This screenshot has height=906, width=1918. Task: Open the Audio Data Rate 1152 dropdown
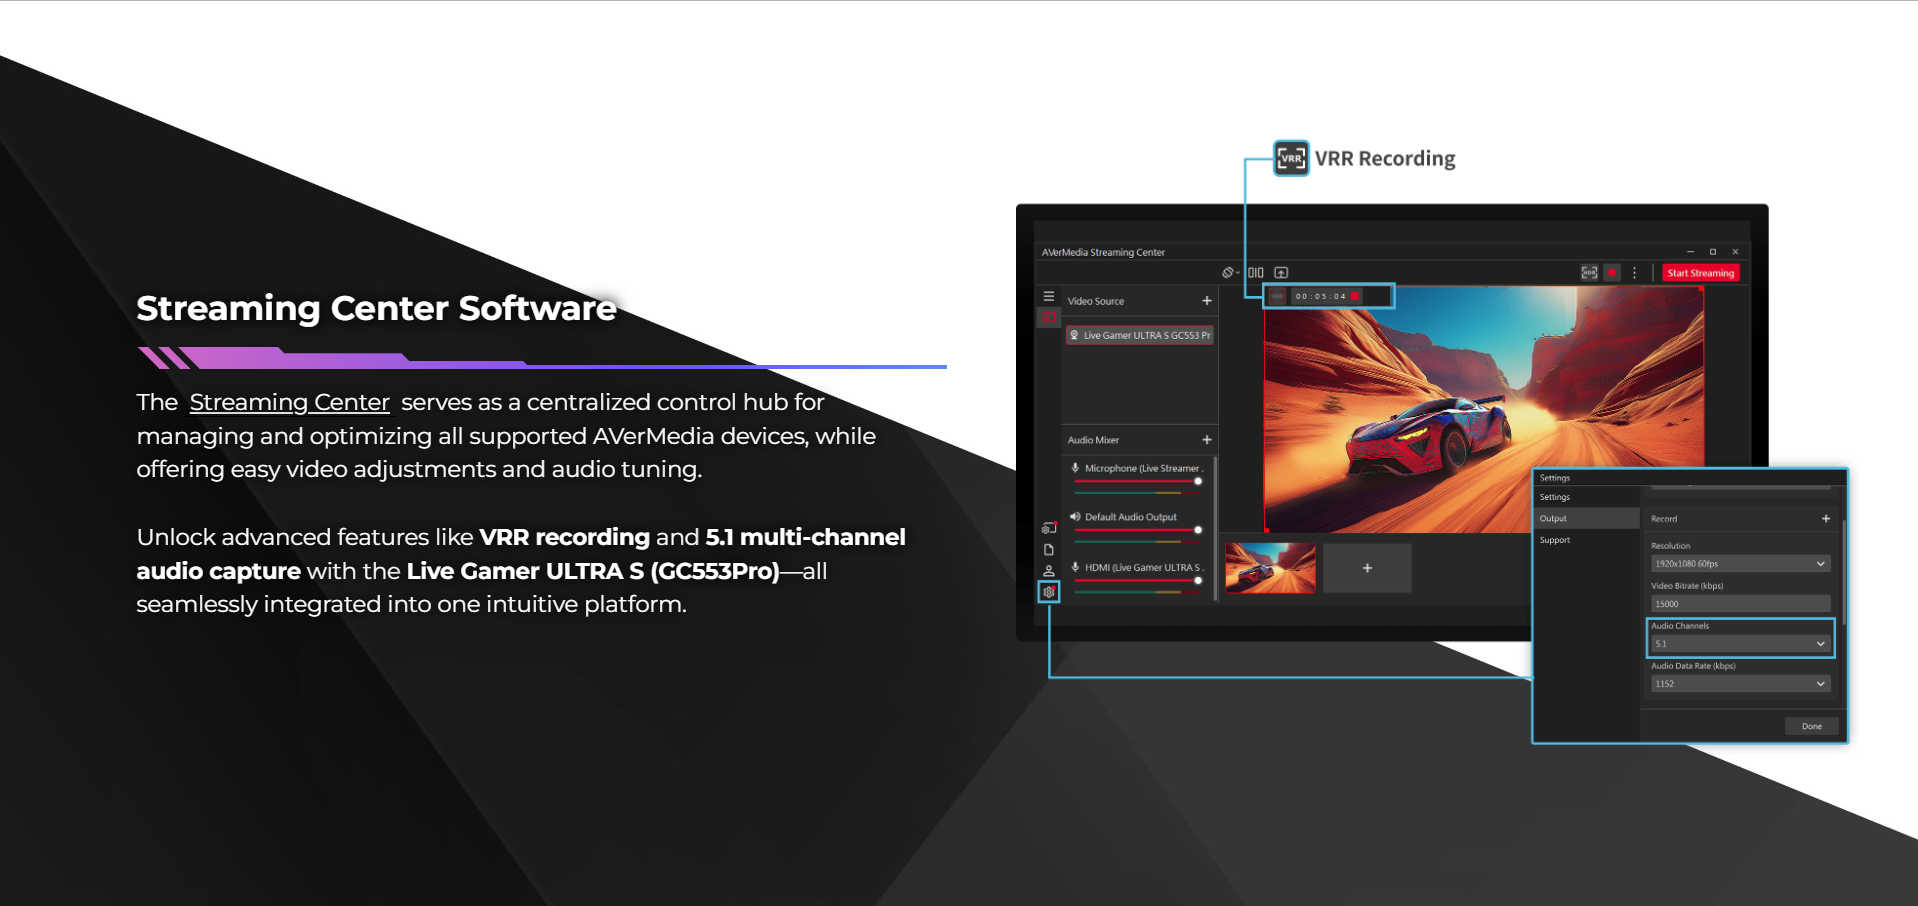[x=1740, y=684]
